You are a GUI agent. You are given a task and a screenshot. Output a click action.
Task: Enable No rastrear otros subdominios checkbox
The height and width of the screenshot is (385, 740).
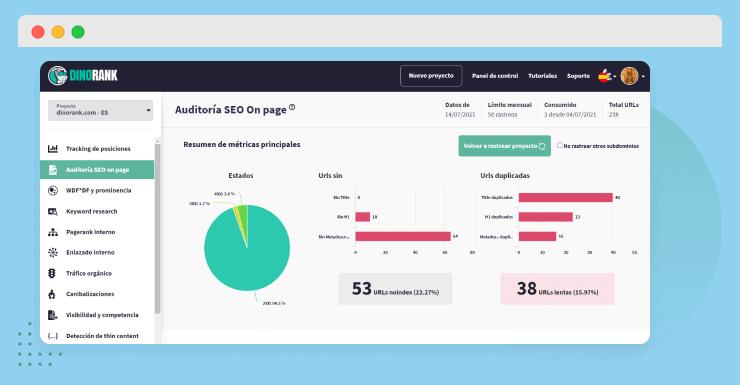coord(560,145)
